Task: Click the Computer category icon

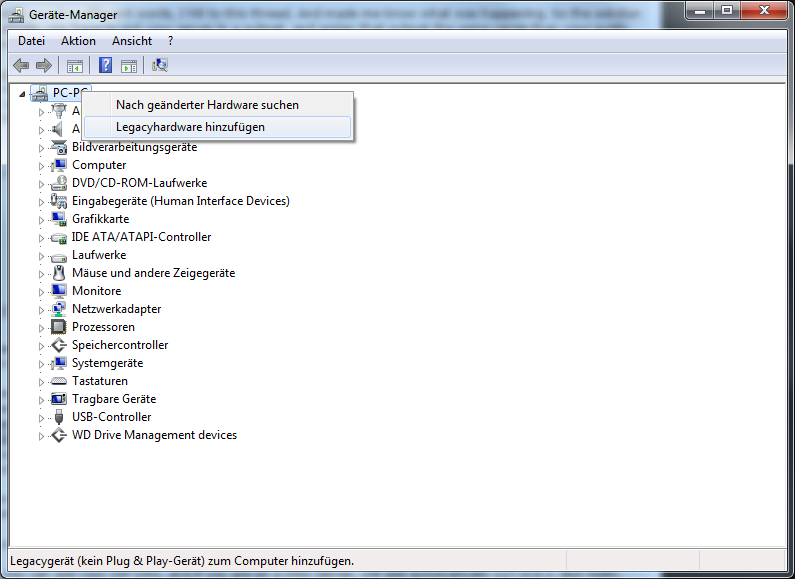Action: [x=59, y=165]
